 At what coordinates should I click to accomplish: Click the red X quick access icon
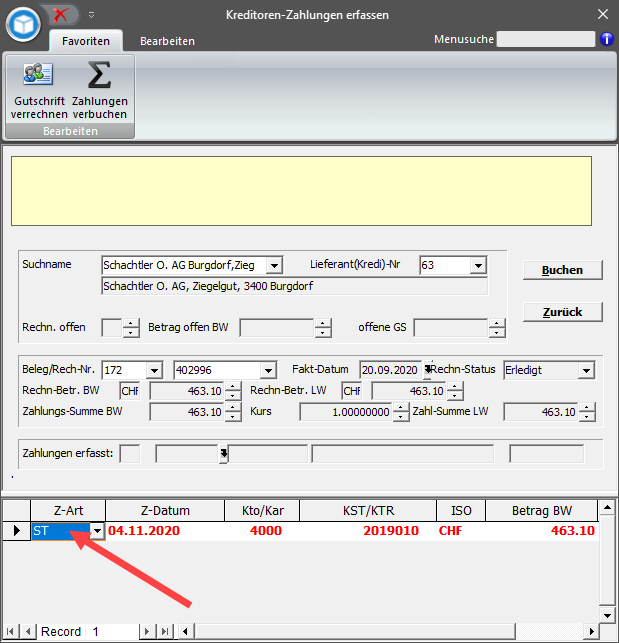coord(61,15)
